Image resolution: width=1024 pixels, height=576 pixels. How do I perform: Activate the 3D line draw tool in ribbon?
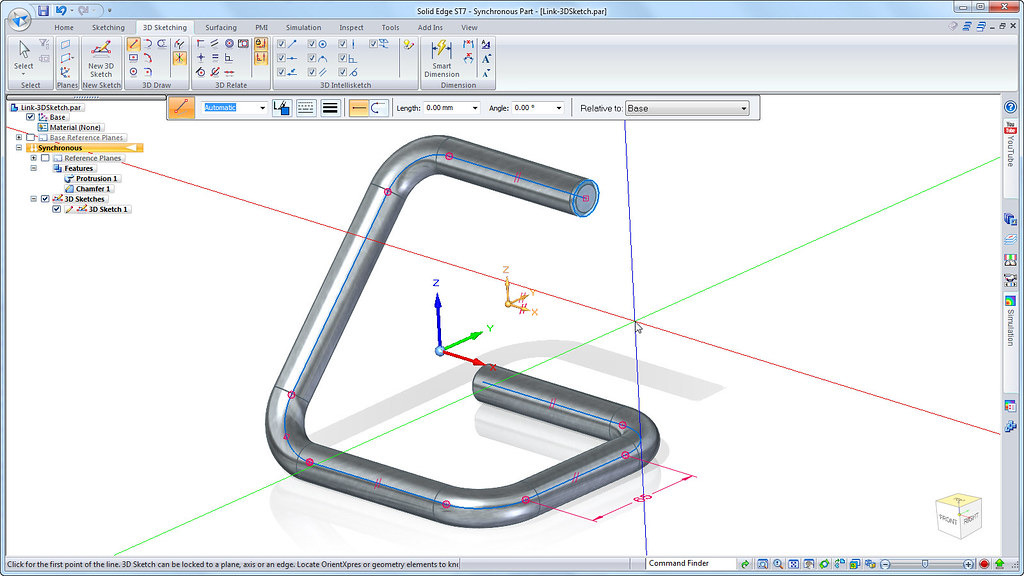click(134, 44)
